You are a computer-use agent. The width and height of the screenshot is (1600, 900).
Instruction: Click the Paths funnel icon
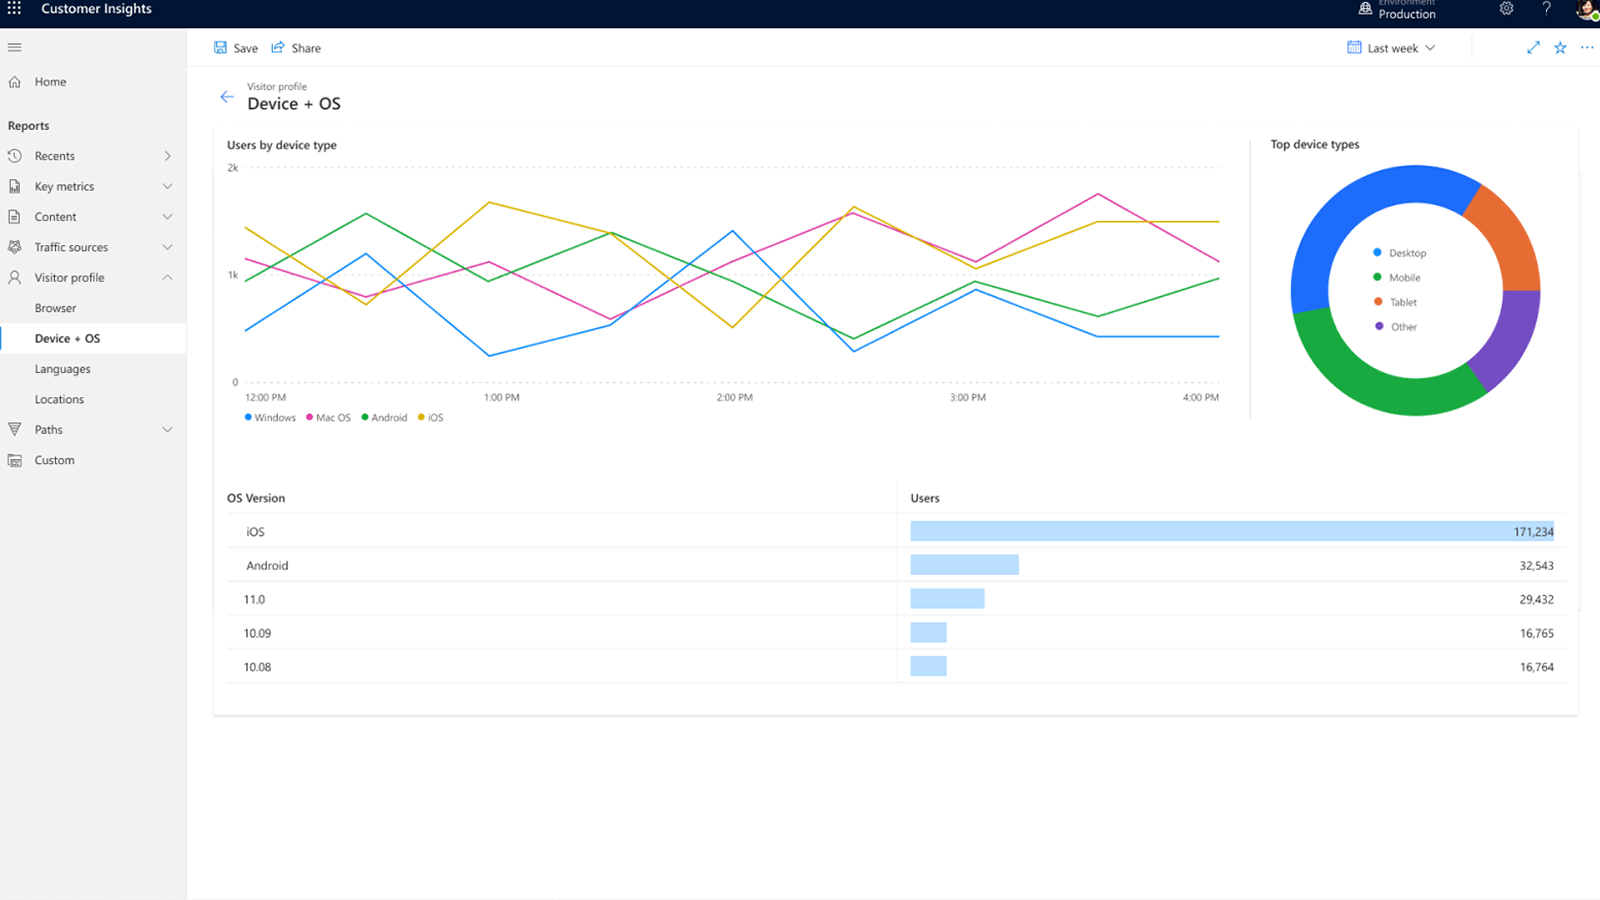coord(15,430)
